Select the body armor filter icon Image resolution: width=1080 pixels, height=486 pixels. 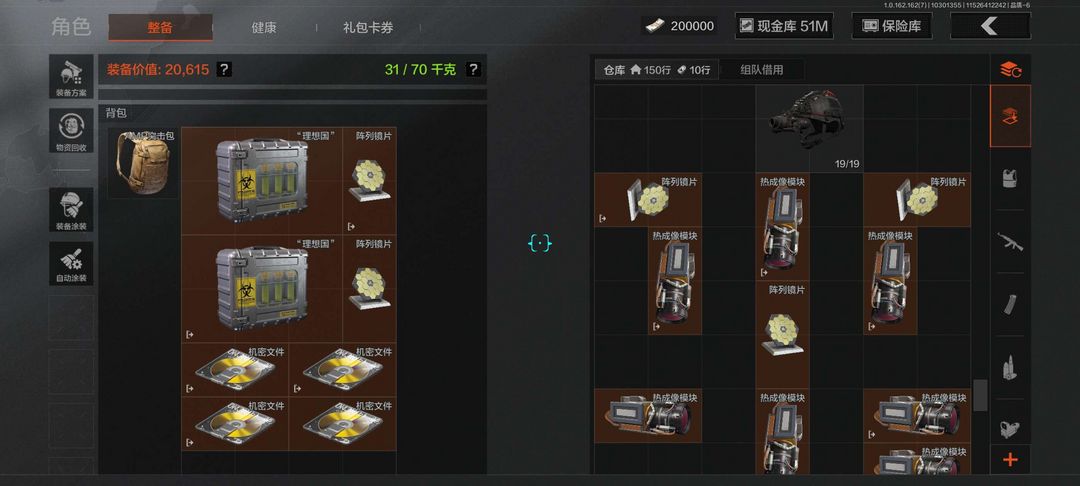pos(1010,179)
